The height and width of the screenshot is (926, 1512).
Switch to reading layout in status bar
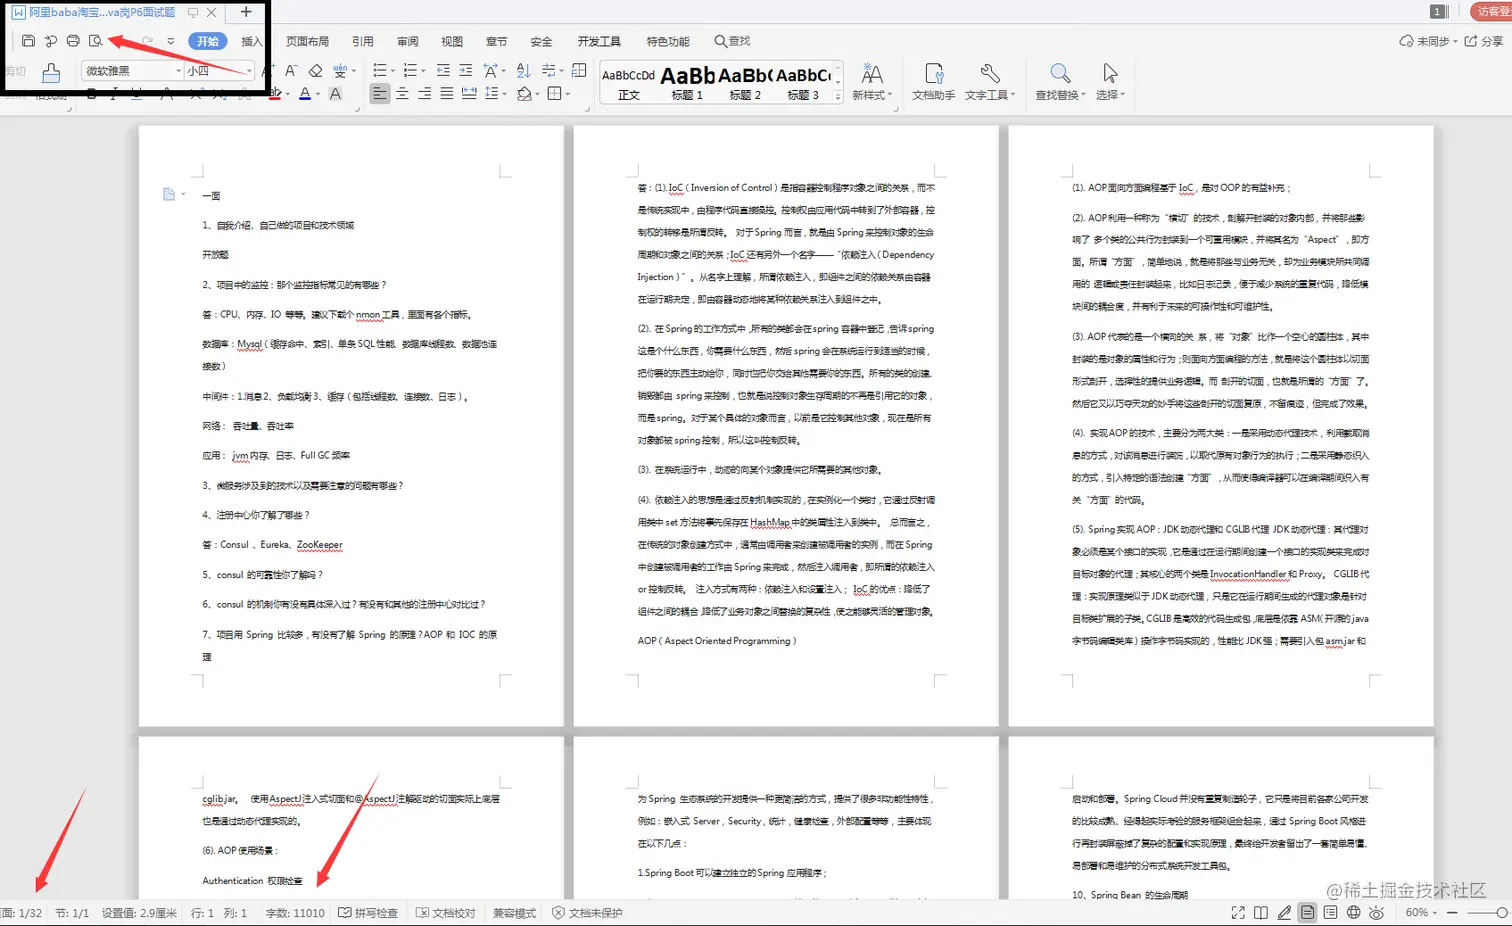pos(1261,913)
